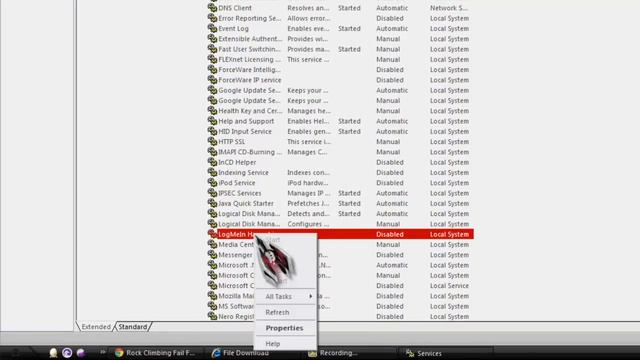Select the Help and Support service icon
640x360 pixels.
pyautogui.click(x=212, y=121)
